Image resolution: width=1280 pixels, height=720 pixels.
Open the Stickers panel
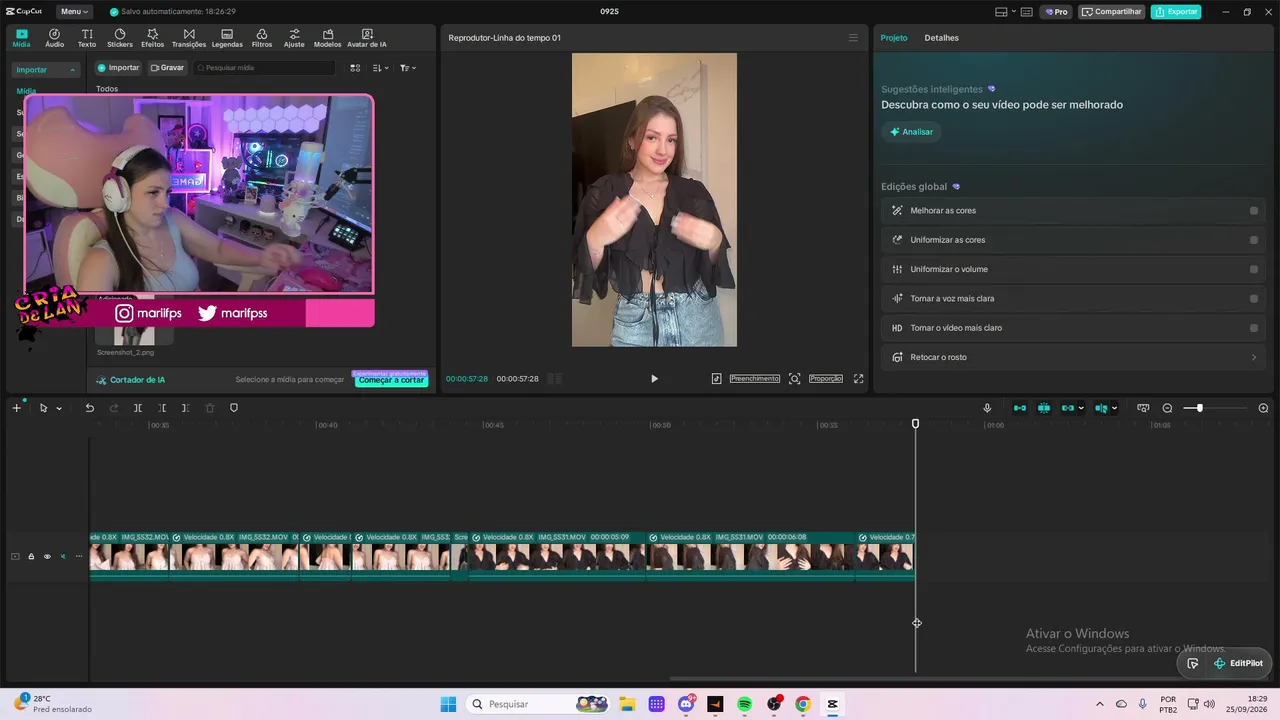(120, 38)
